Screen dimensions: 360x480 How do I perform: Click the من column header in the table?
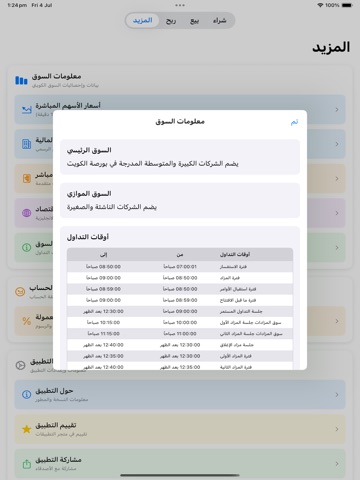[180, 255]
